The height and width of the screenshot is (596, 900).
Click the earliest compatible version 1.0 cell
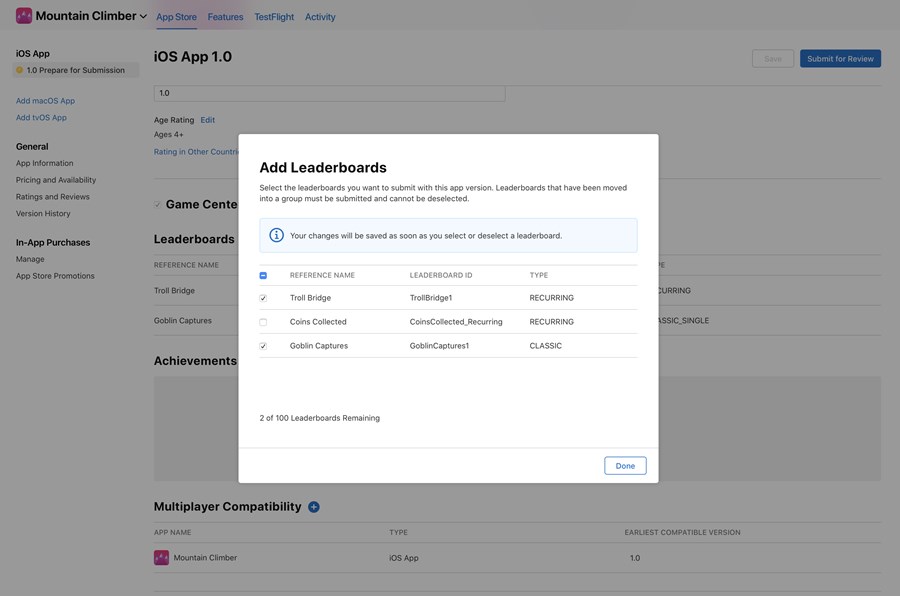pyautogui.click(x=635, y=558)
